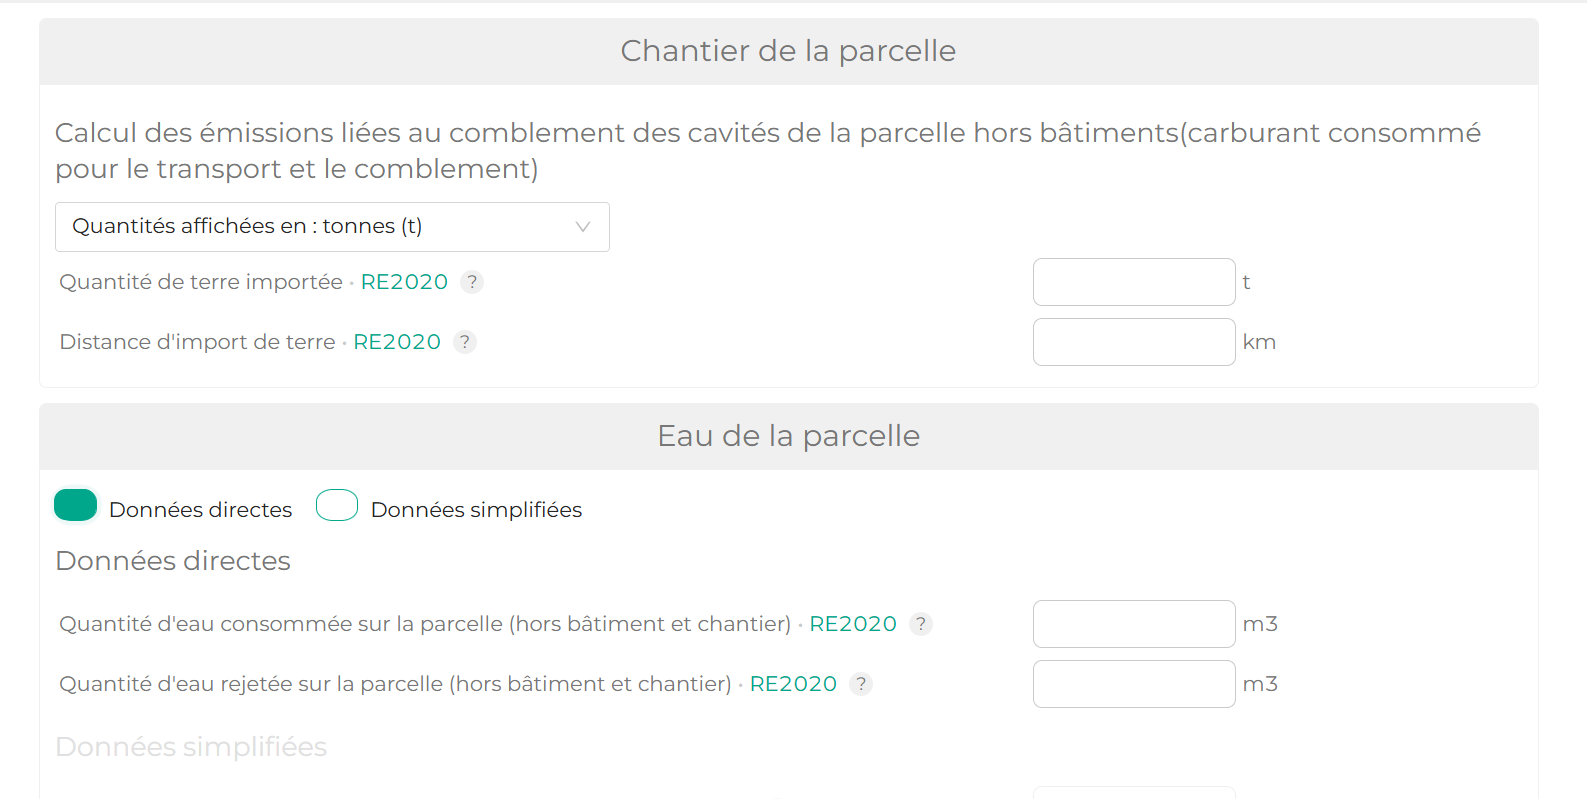
Task: Click the Données directes toggle label text
Action: coord(200,510)
